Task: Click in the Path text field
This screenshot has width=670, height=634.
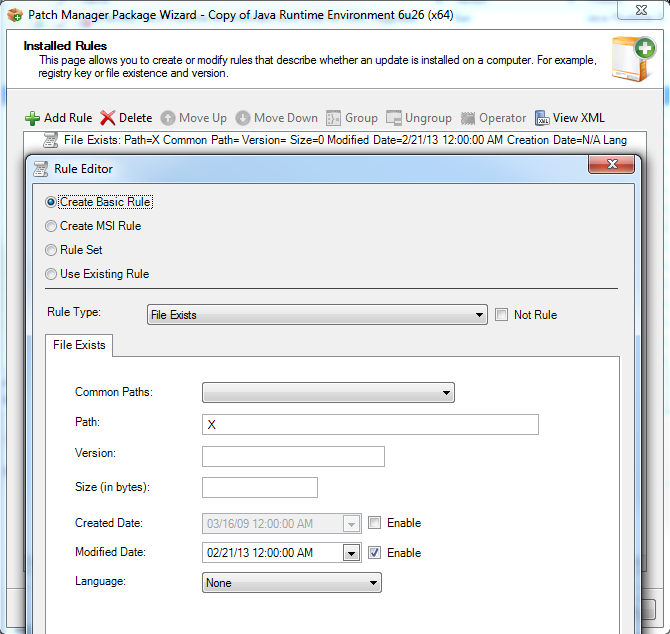Action: [370, 425]
